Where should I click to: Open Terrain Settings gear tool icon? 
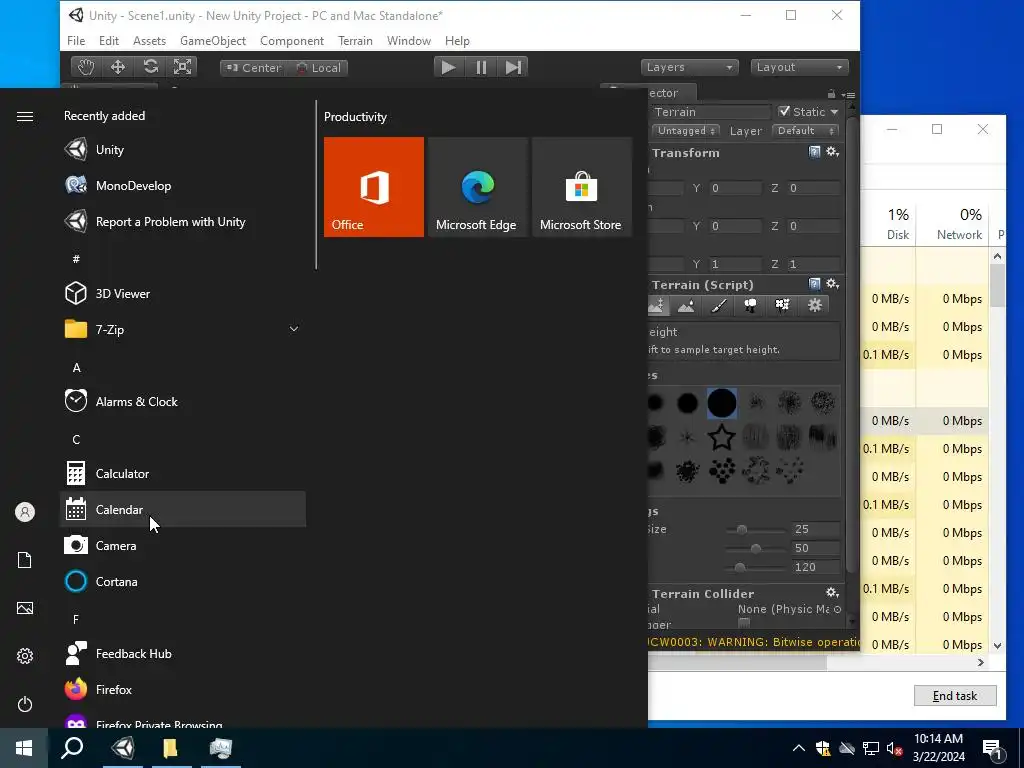pyautogui.click(x=814, y=306)
